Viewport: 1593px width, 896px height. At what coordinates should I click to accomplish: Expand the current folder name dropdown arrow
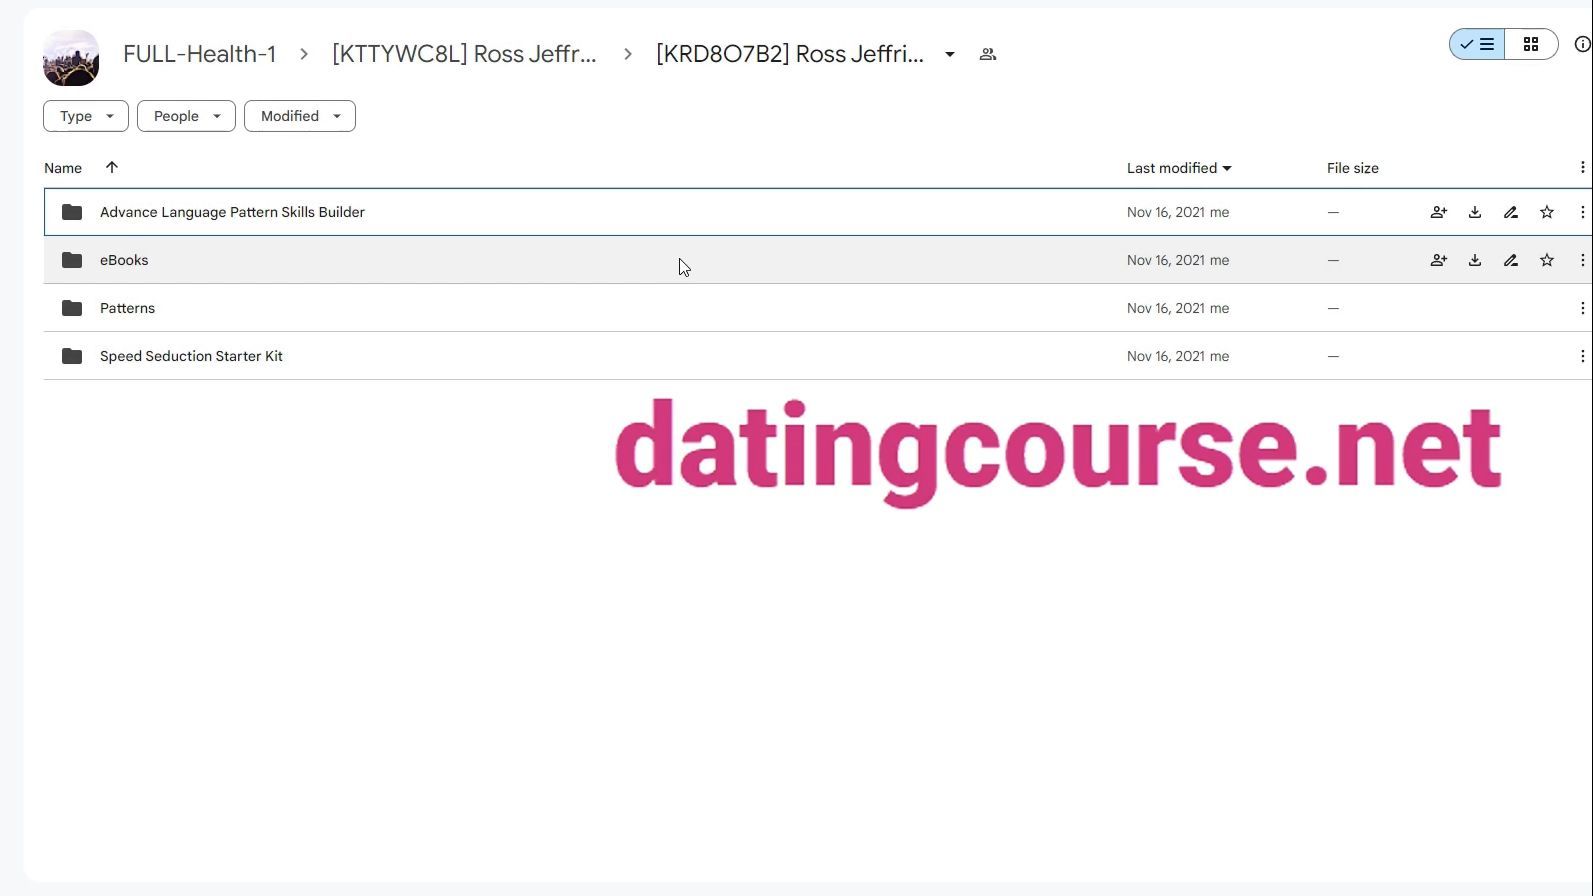950,54
